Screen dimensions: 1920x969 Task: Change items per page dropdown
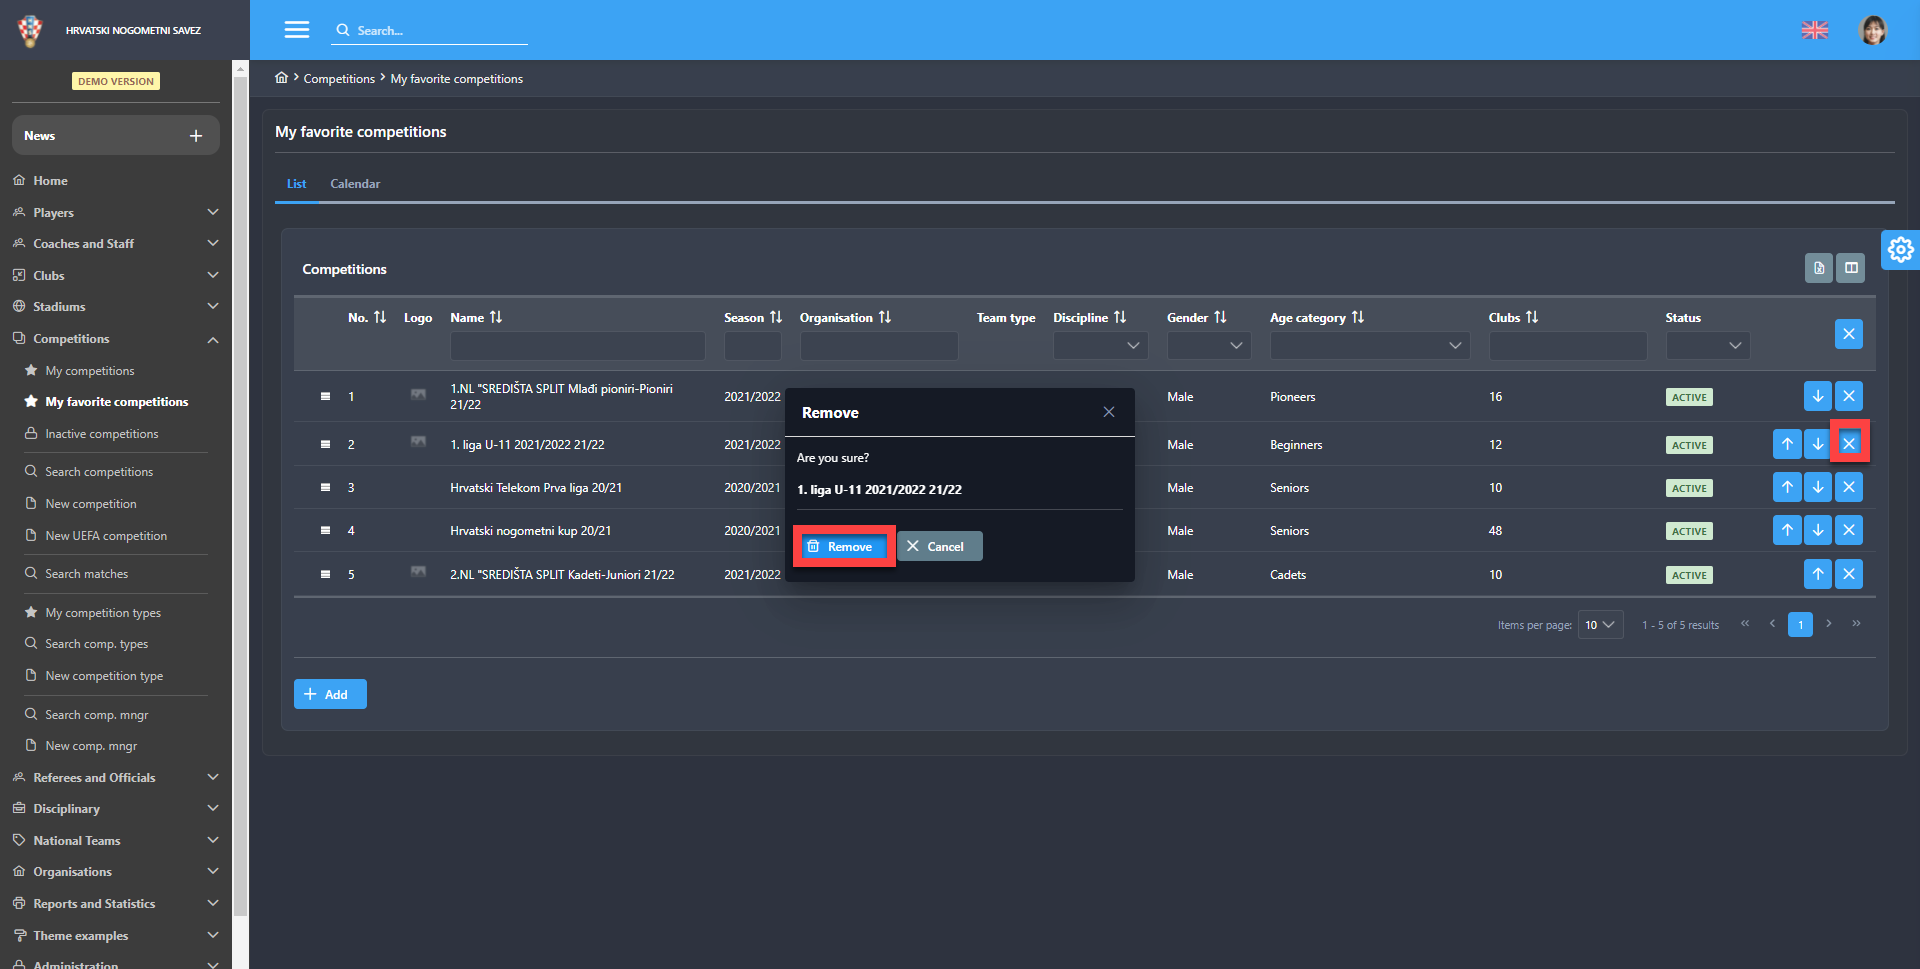(x=1599, y=625)
